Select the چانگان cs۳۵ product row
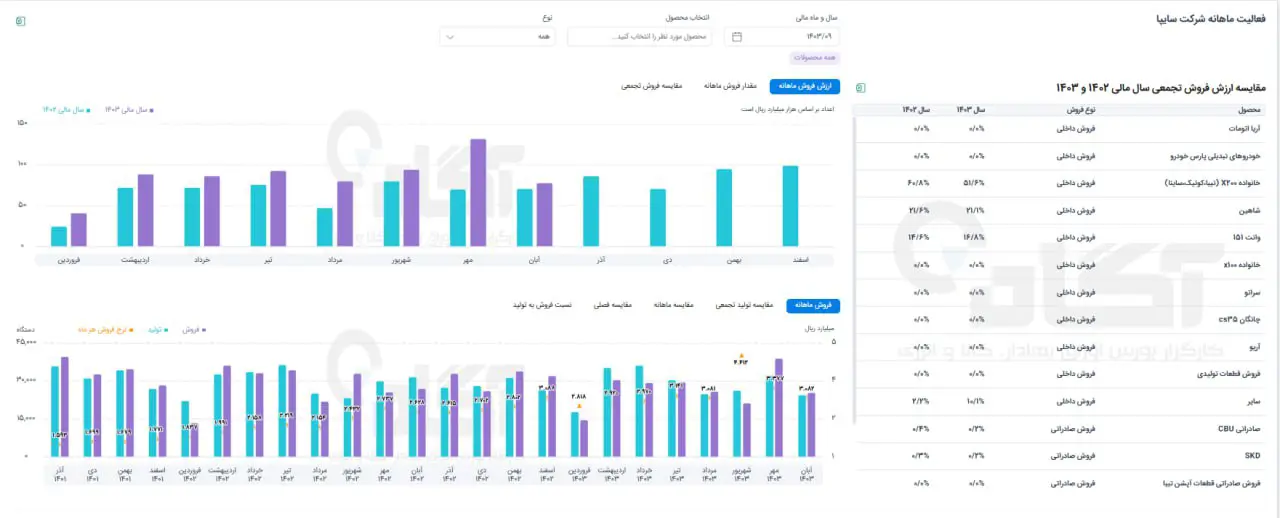The image size is (1280, 518). [x=1061, y=320]
